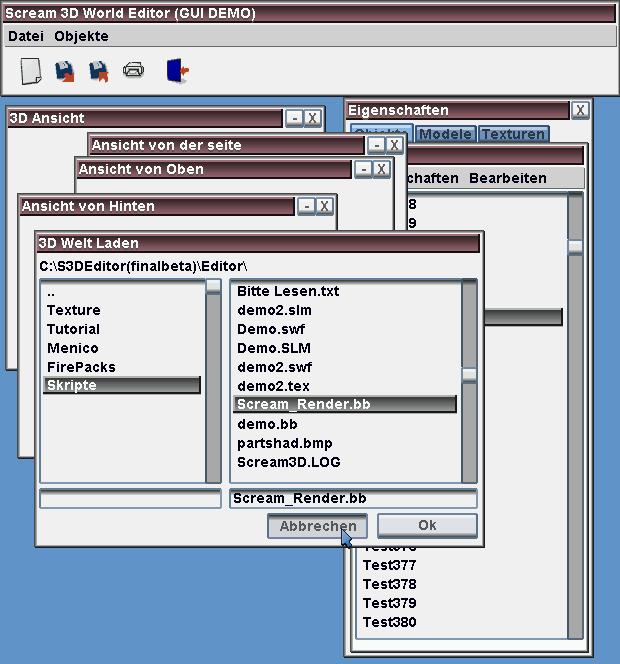Select the Skripte folder
Viewport: 620px width, 664px height.
coord(121,386)
